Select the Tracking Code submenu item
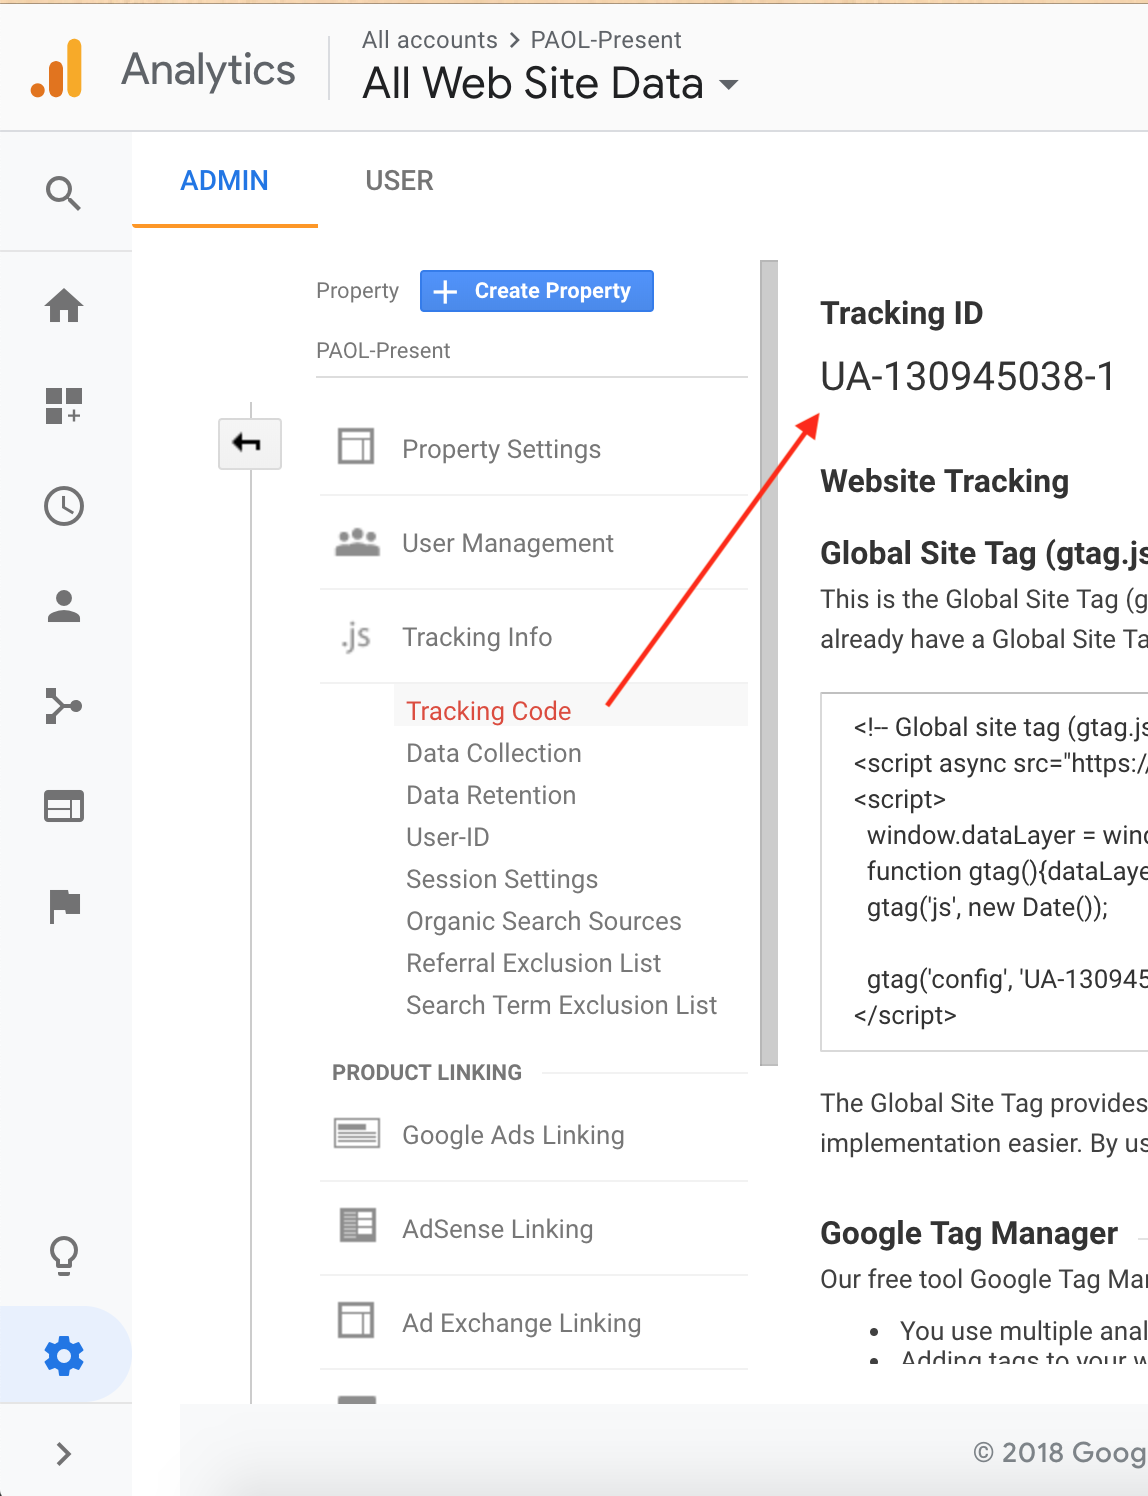 (488, 711)
